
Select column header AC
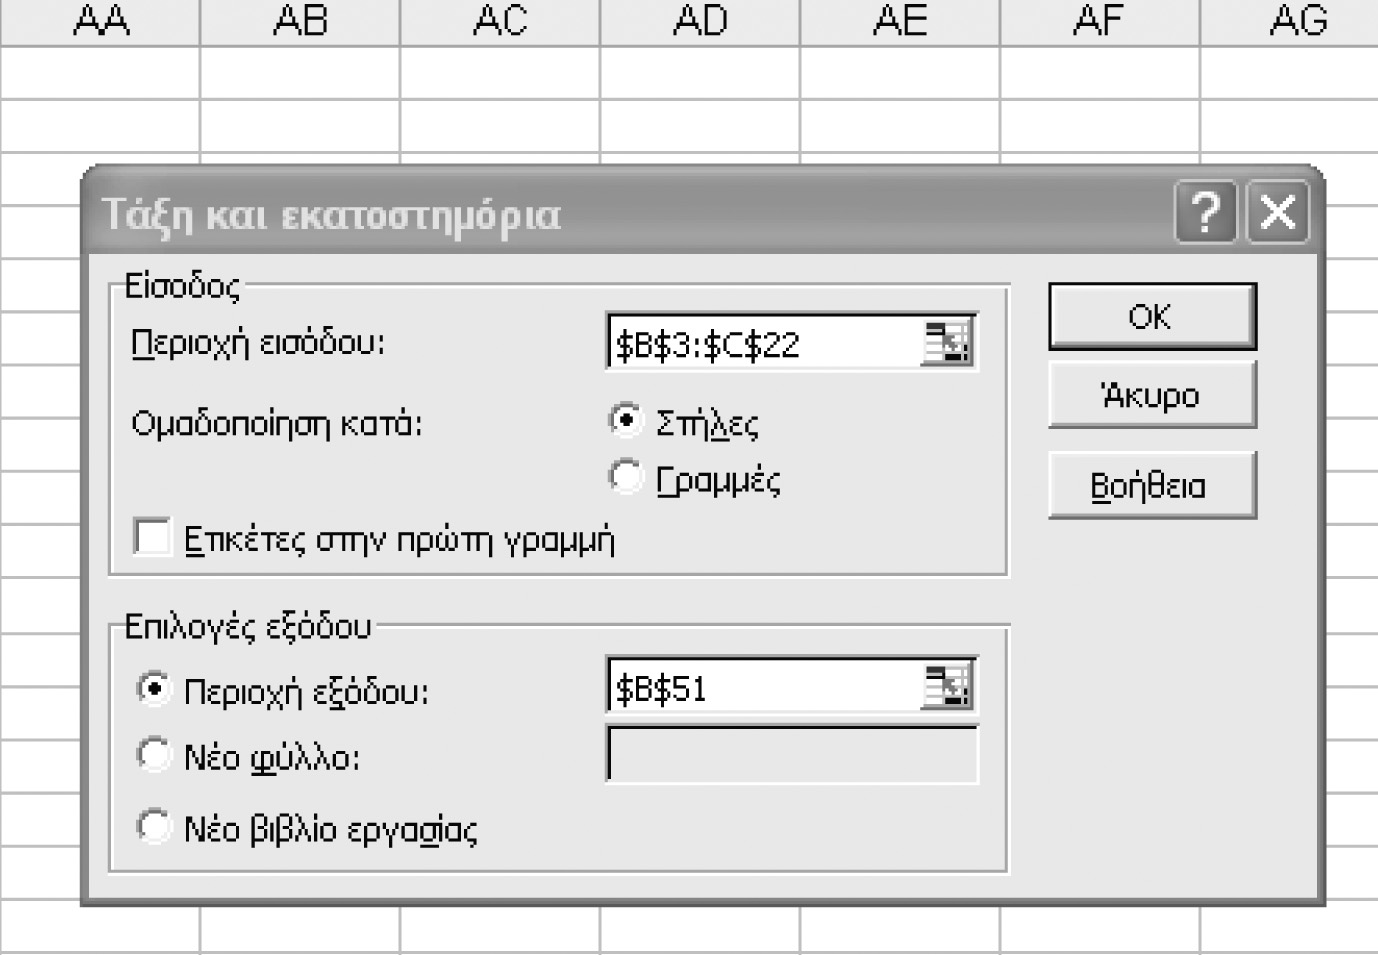point(500,21)
